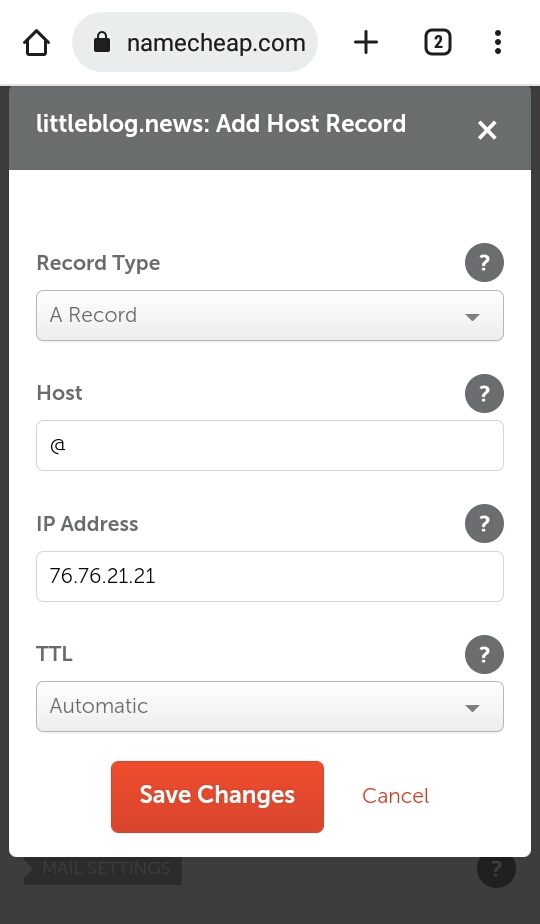The image size is (540, 924).
Task: Click the TTL help question mark
Action: [484, 654]
